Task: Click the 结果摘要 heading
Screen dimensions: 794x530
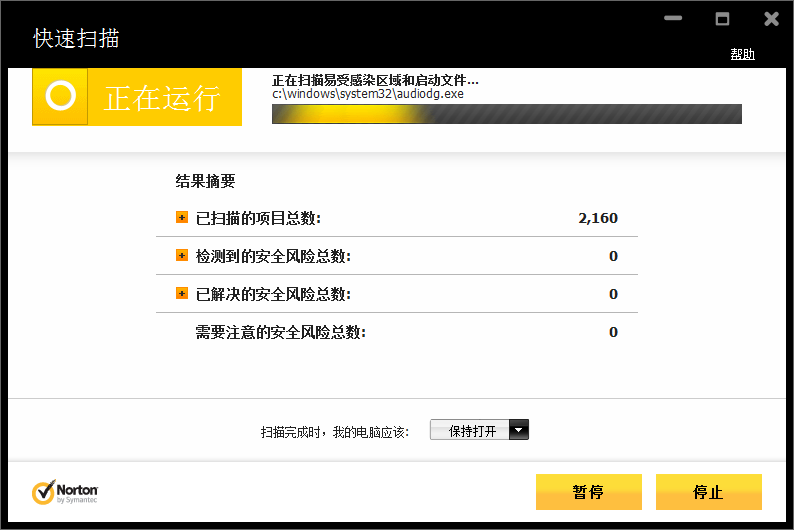Action: (x=205, y=181)
